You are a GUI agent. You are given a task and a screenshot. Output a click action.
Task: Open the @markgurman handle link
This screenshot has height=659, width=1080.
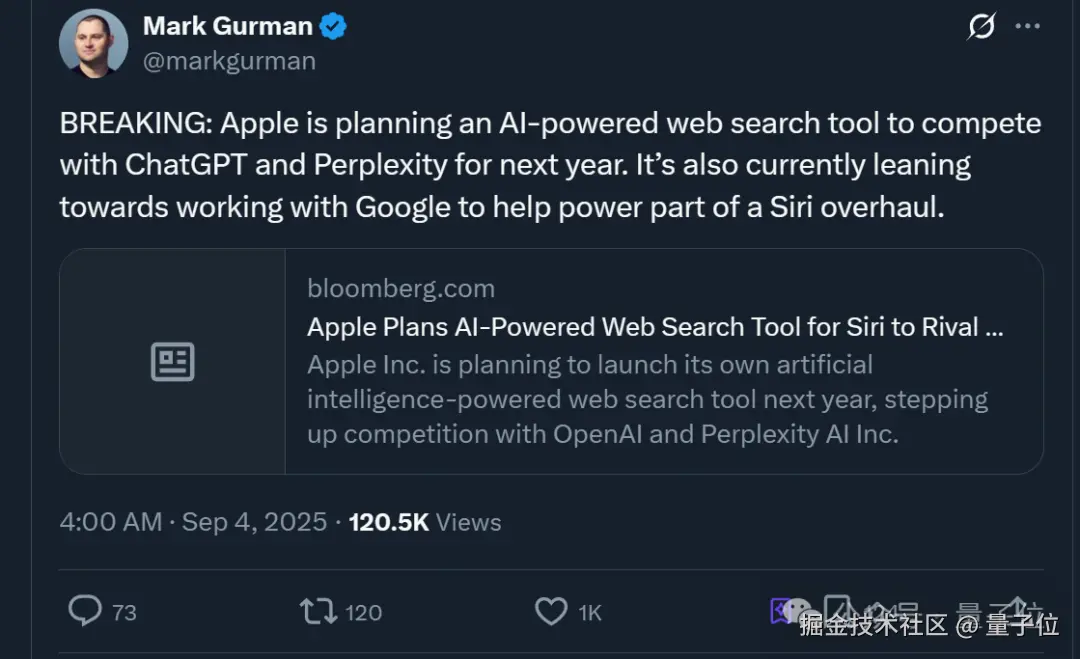coord(229,61)
